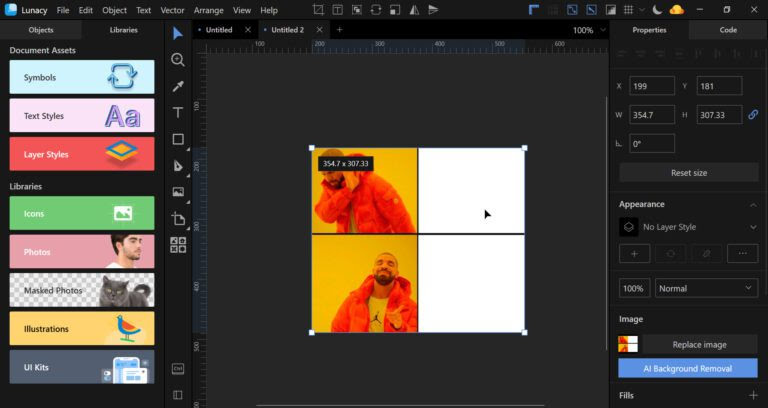Click the scale icon in top toolbar
Viewport: 768px width, 408px height.
(x=395, y=10)
